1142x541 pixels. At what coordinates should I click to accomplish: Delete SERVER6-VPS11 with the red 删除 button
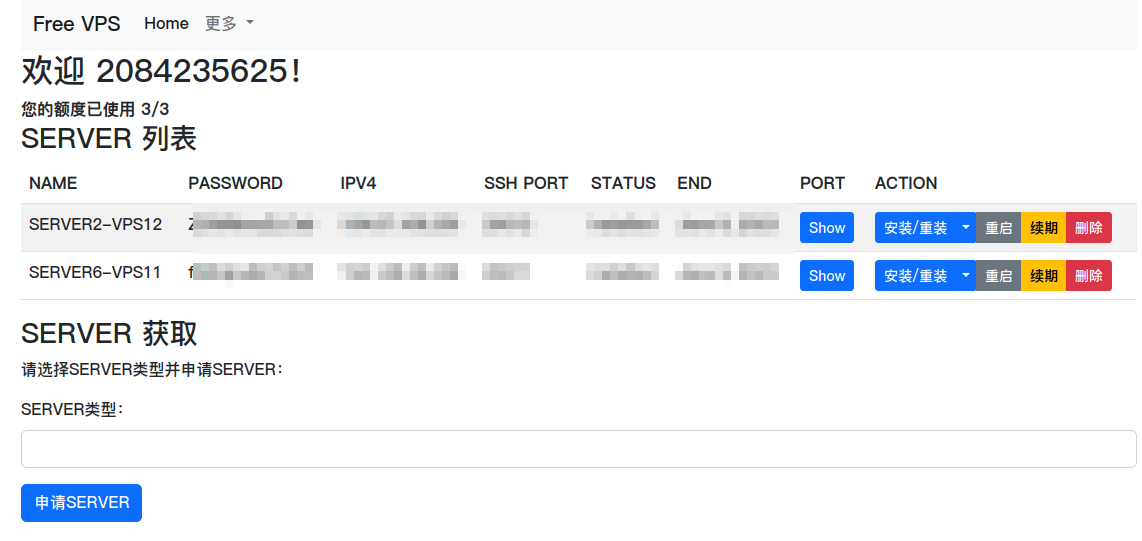click(x=1088, y=276)
